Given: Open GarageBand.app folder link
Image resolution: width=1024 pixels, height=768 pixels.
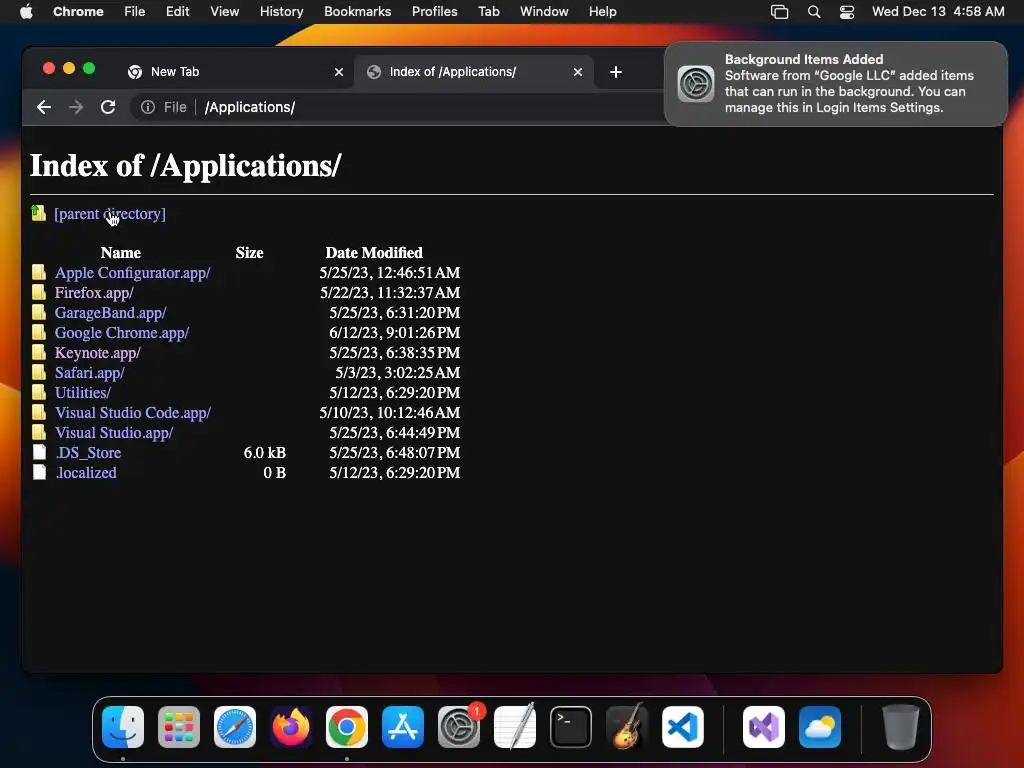Looking at the screenshot, I should [x=110, y=313].
